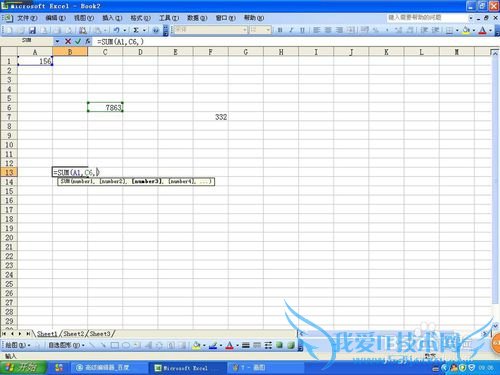Click the 3-D Style icon in drawing toolbar
Image resolution: width=500 pixels, height=375 pixels.
click(291, 345)
